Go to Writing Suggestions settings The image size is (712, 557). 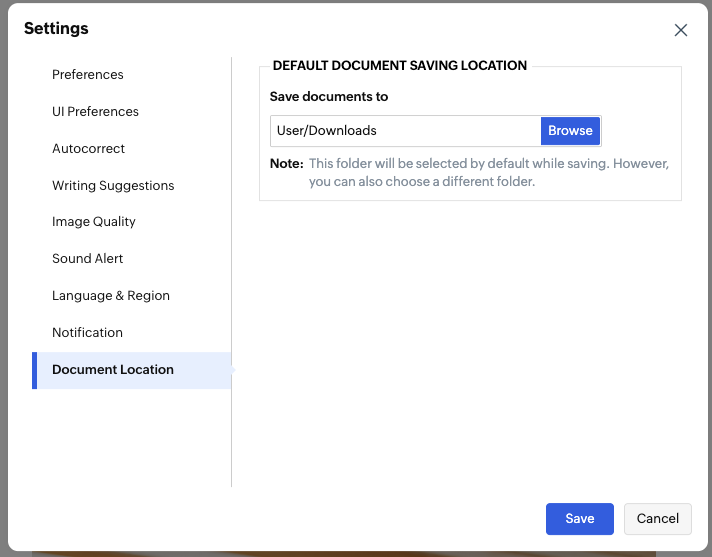(x=113, y=185)
